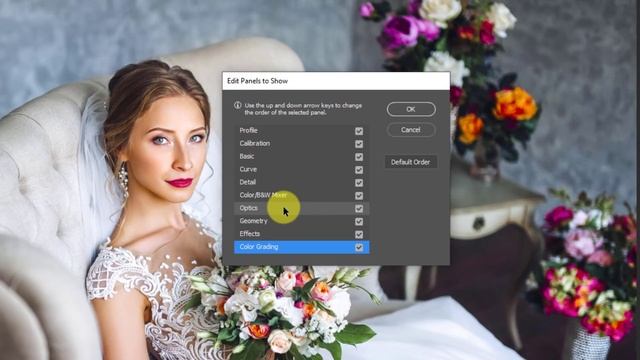Uncheck the Profile panel checkbox

pos(359,131)
